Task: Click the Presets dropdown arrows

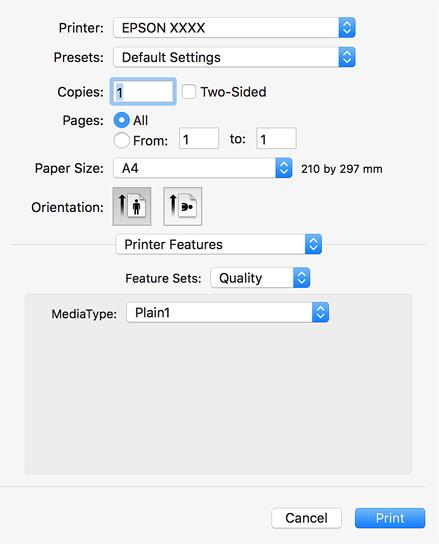Action: click(347, 57)
